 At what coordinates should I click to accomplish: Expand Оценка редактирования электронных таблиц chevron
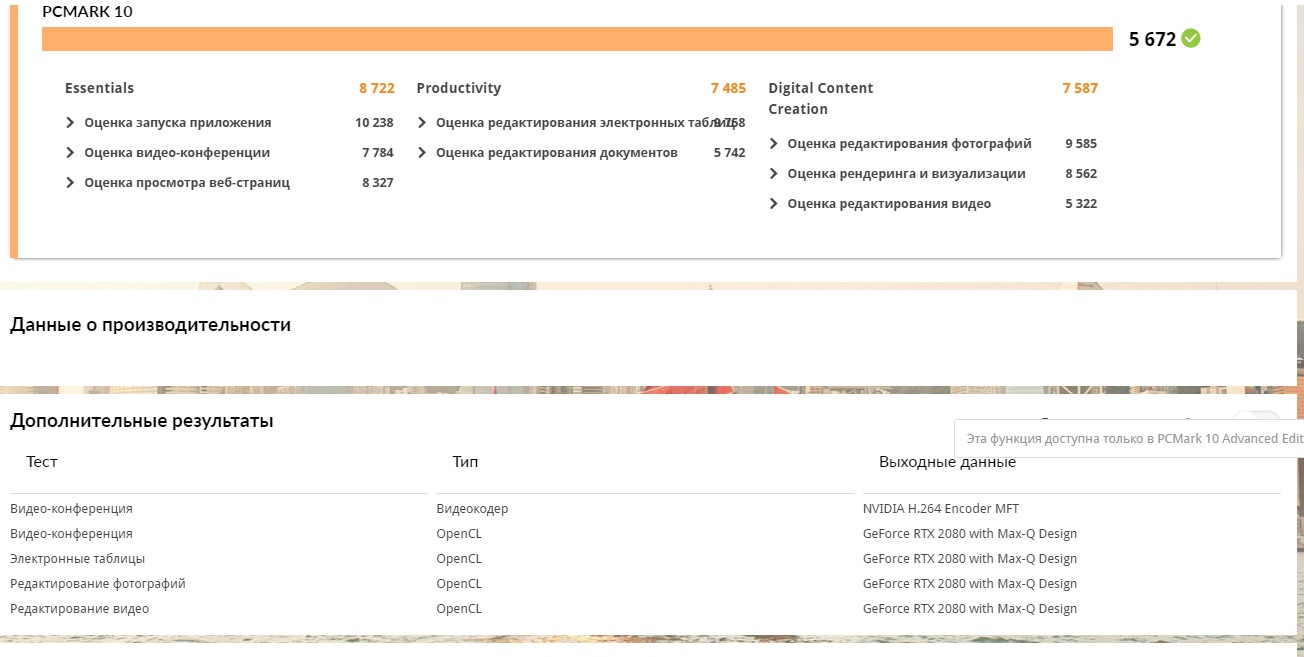(x=423, y=123)
